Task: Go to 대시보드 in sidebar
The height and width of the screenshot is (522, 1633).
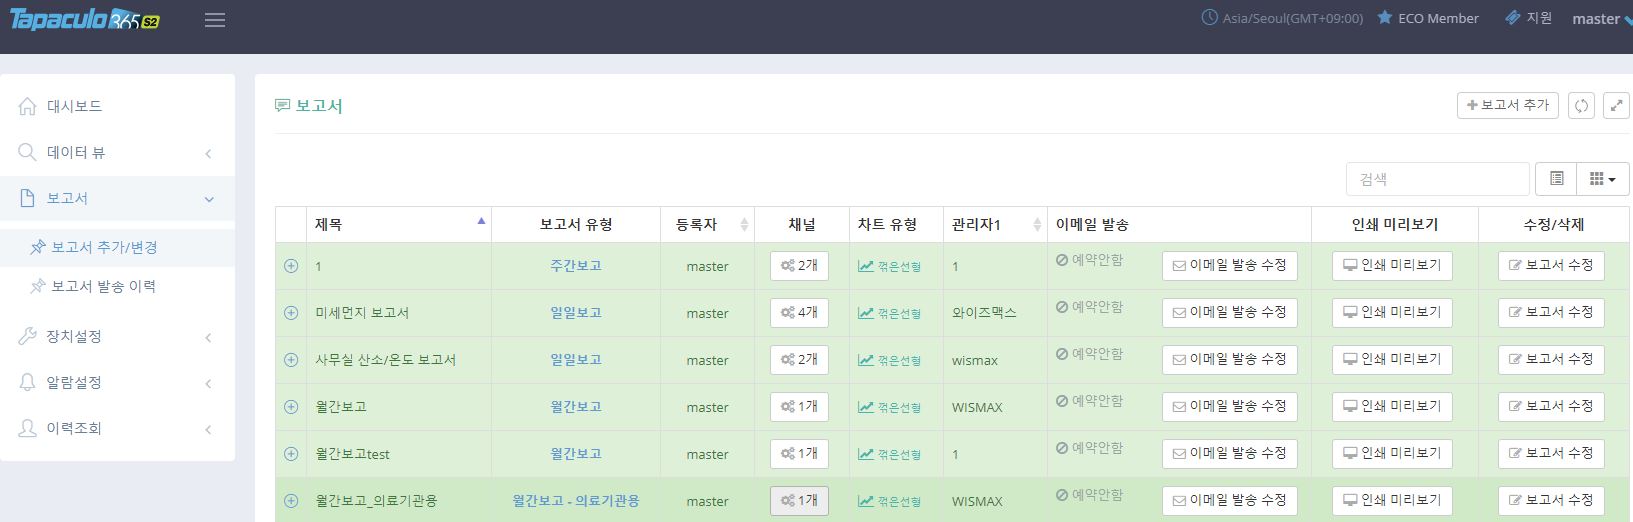Action: pyautogui.click(x=118, y=106)
